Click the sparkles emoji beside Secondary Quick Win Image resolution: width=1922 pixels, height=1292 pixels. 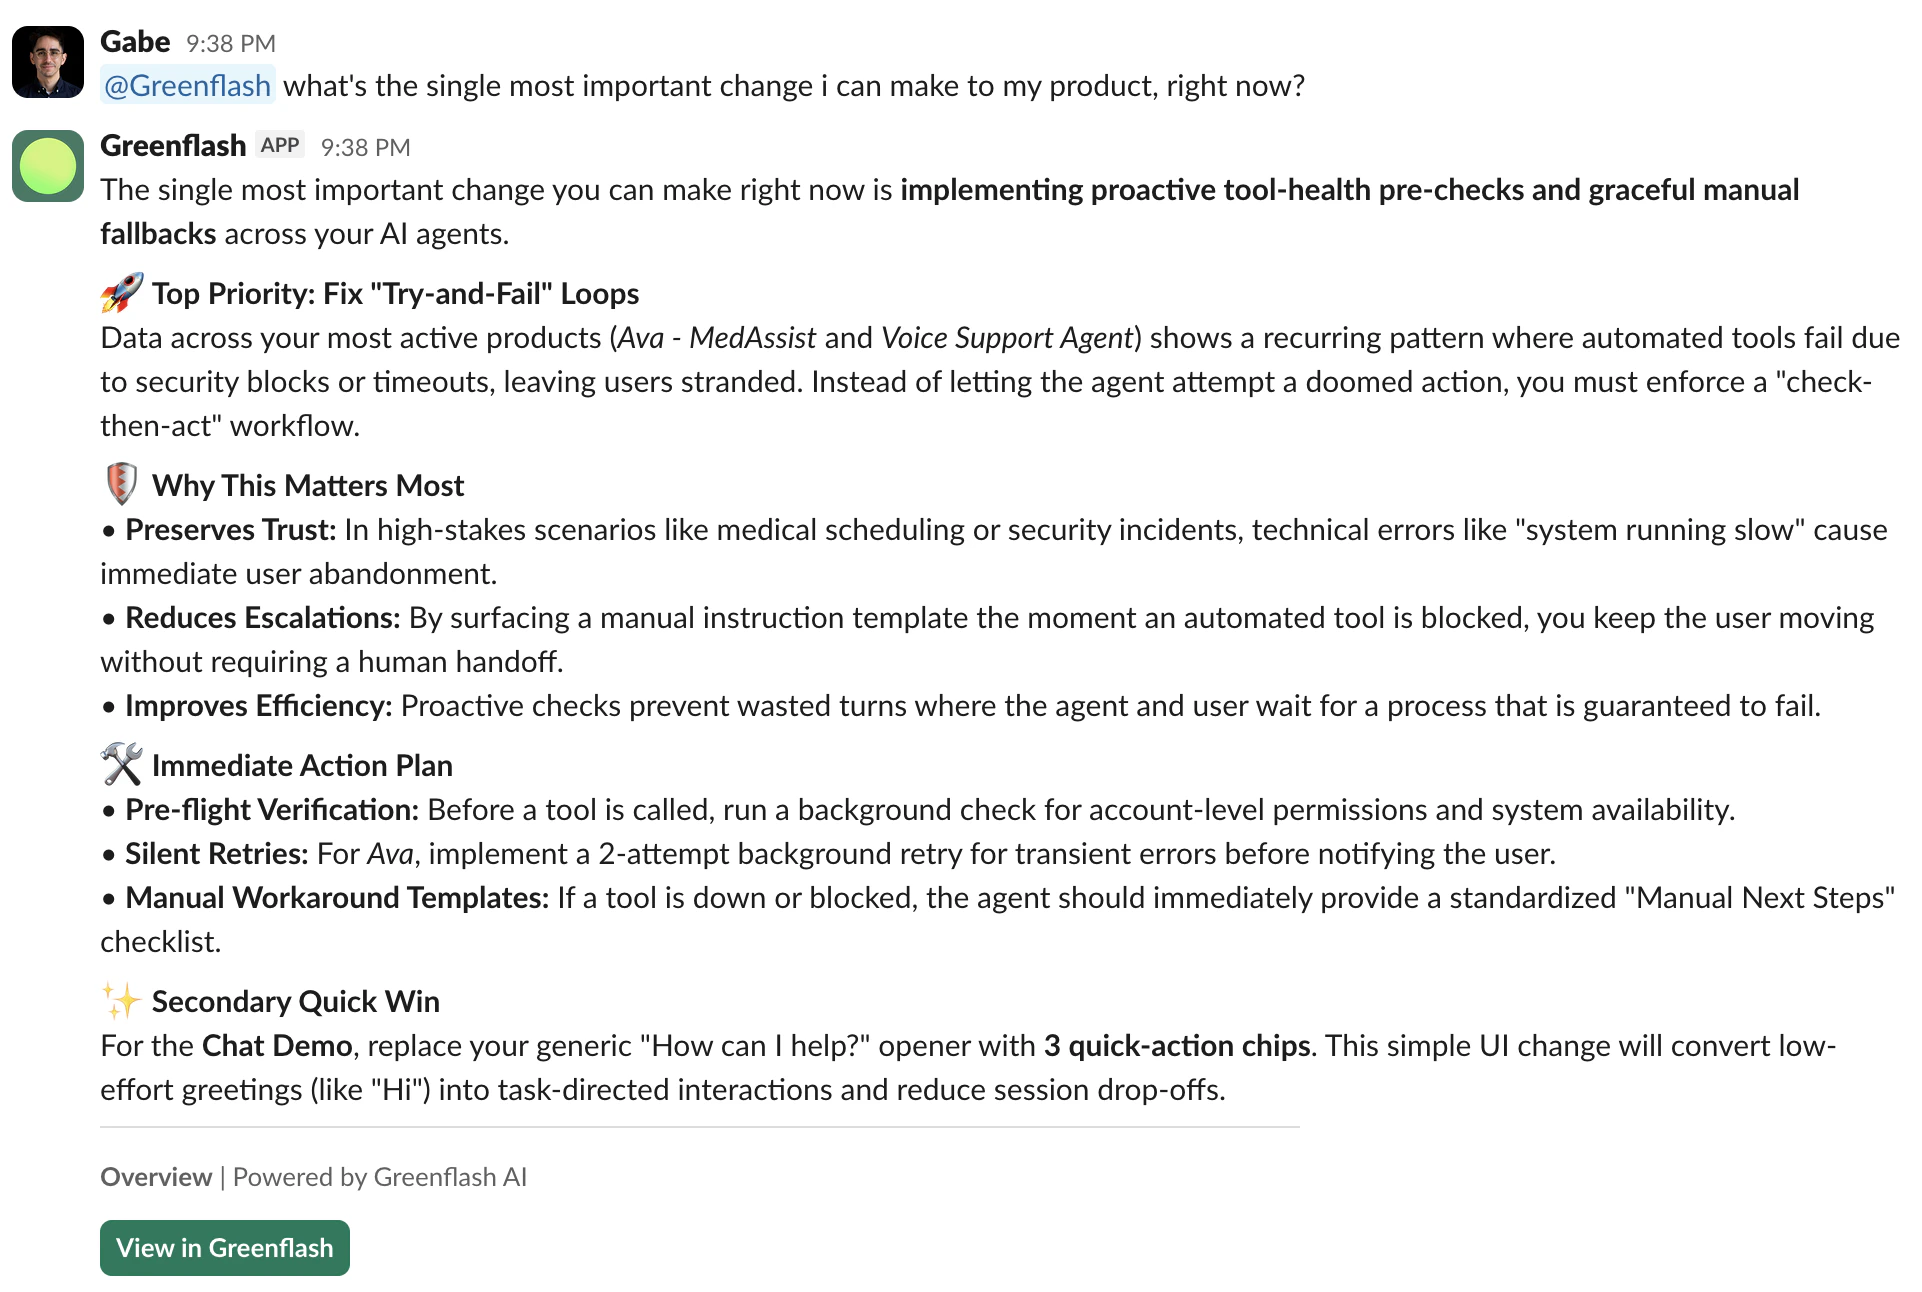tap(120, 1000)
